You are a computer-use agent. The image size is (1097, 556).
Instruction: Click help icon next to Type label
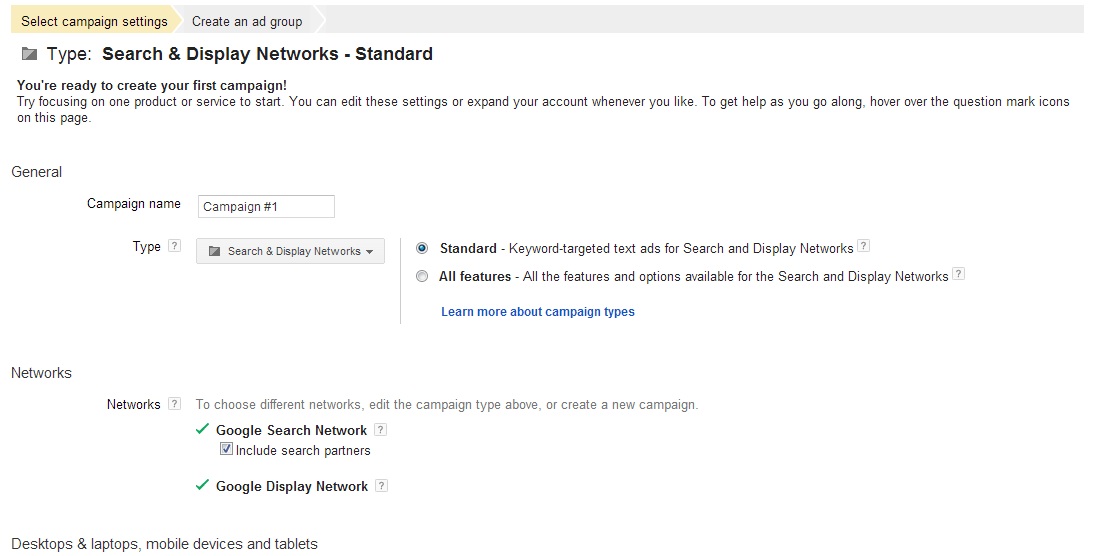(175, 246)
